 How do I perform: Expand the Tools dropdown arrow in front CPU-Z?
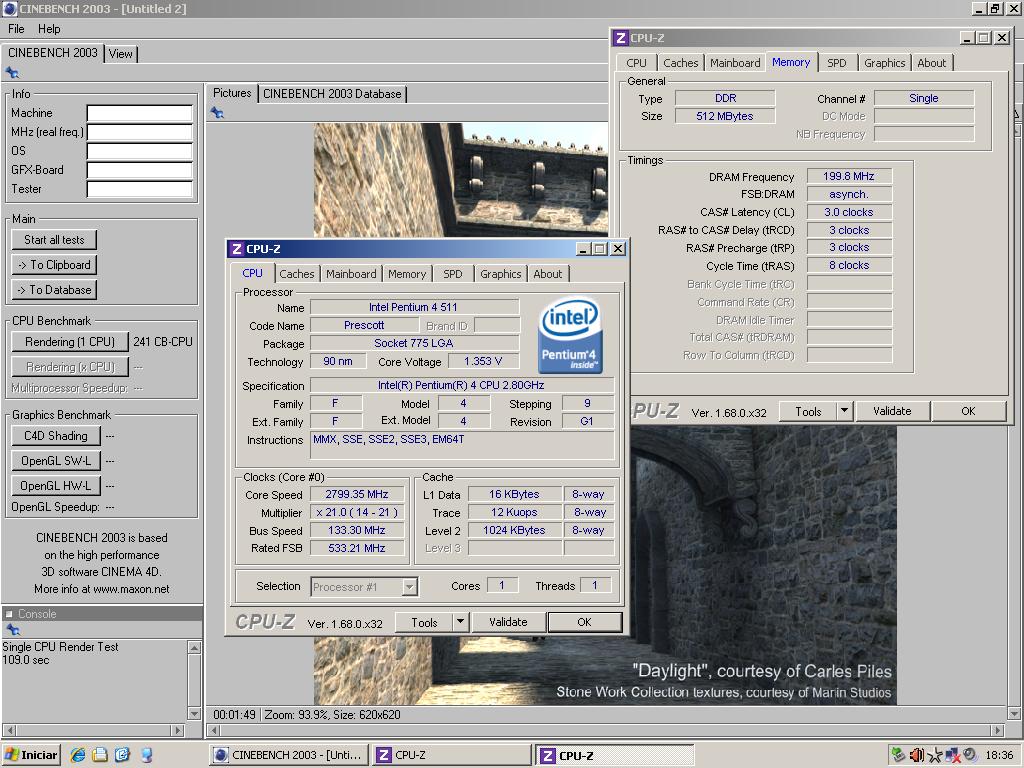coord(460,622)
